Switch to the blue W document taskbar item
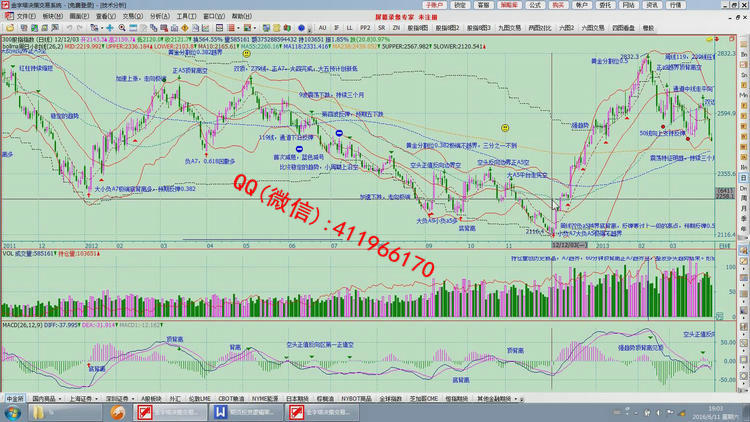The image size is (750, 422). pyautogui.click(x=247, y=412)
